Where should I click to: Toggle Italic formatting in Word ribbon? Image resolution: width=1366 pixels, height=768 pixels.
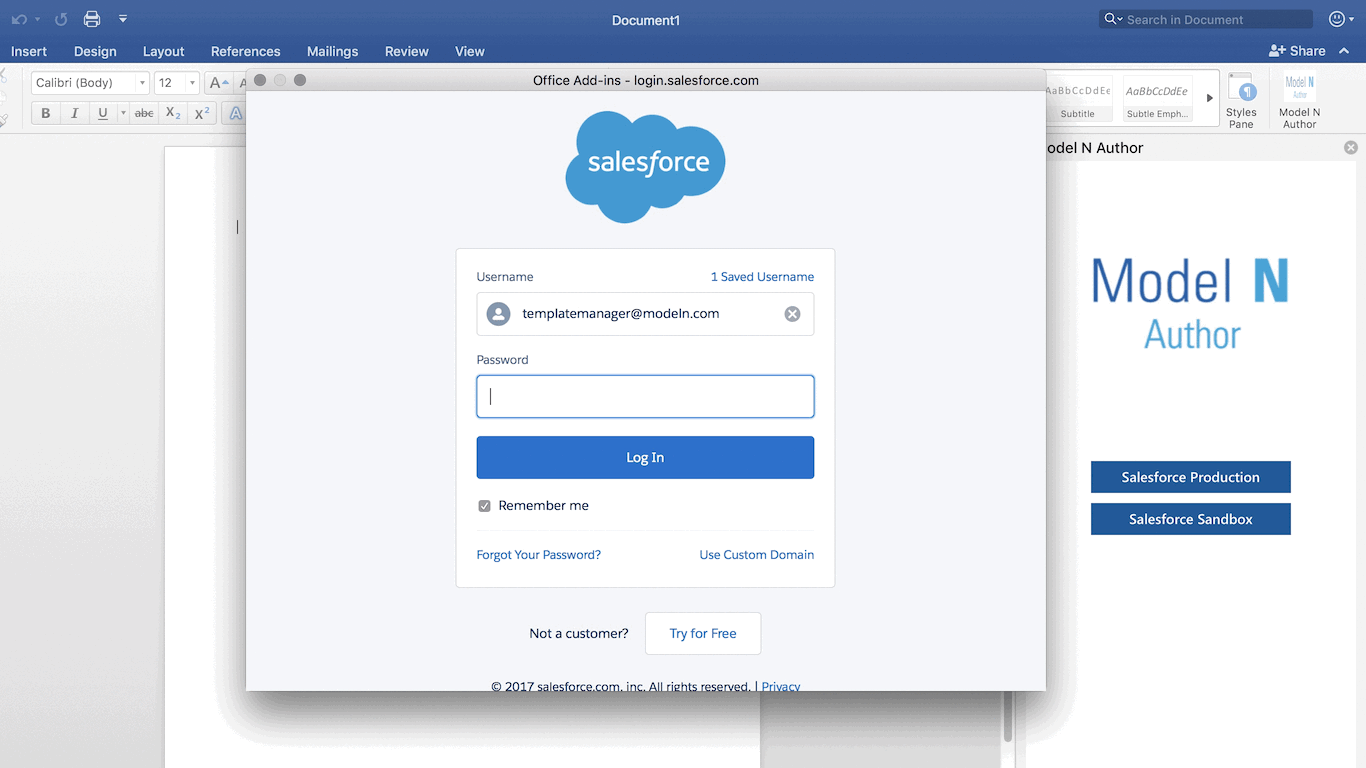coord(74,114)
